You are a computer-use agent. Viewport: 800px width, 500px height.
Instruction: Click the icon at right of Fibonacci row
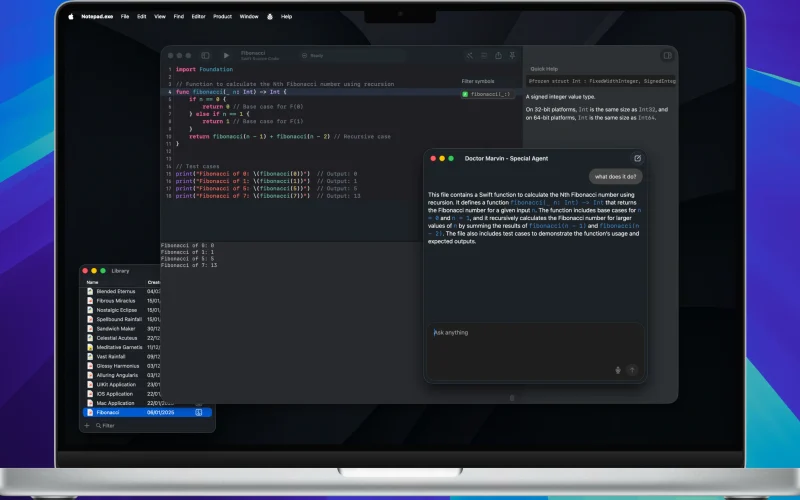click(199, 412)
